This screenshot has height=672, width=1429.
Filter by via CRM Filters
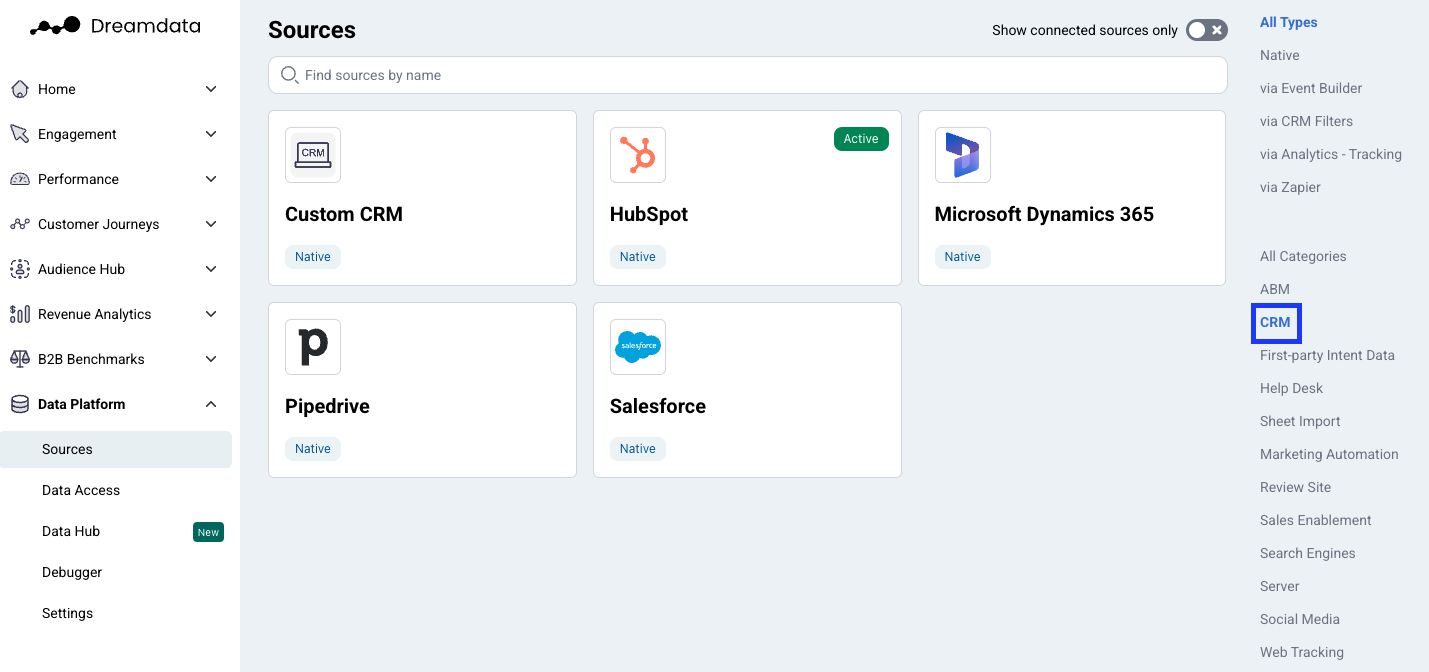tap(1306, 121)
